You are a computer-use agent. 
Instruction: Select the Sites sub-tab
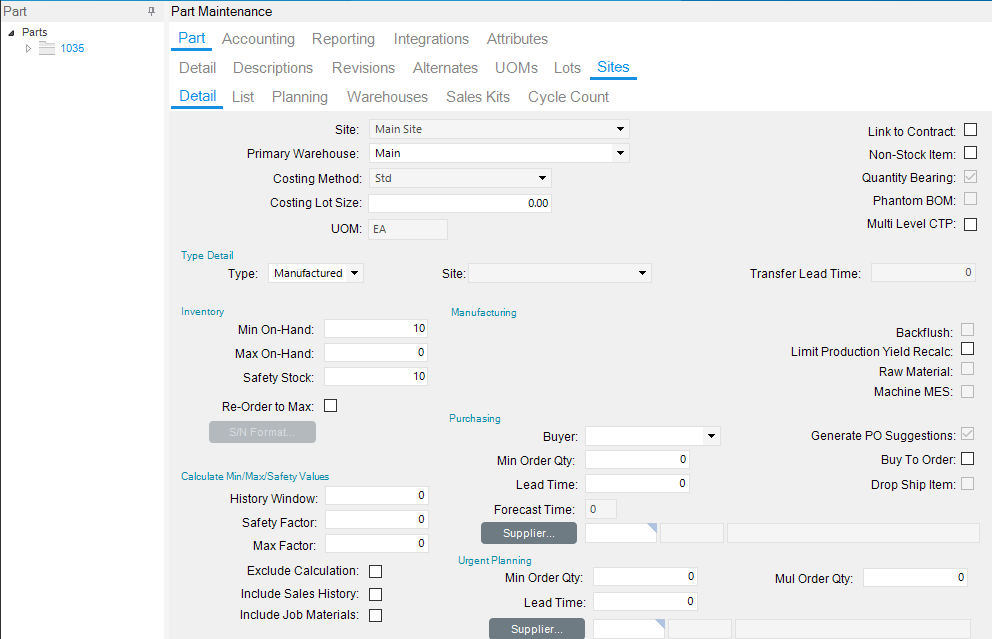(x=613, y=67)
